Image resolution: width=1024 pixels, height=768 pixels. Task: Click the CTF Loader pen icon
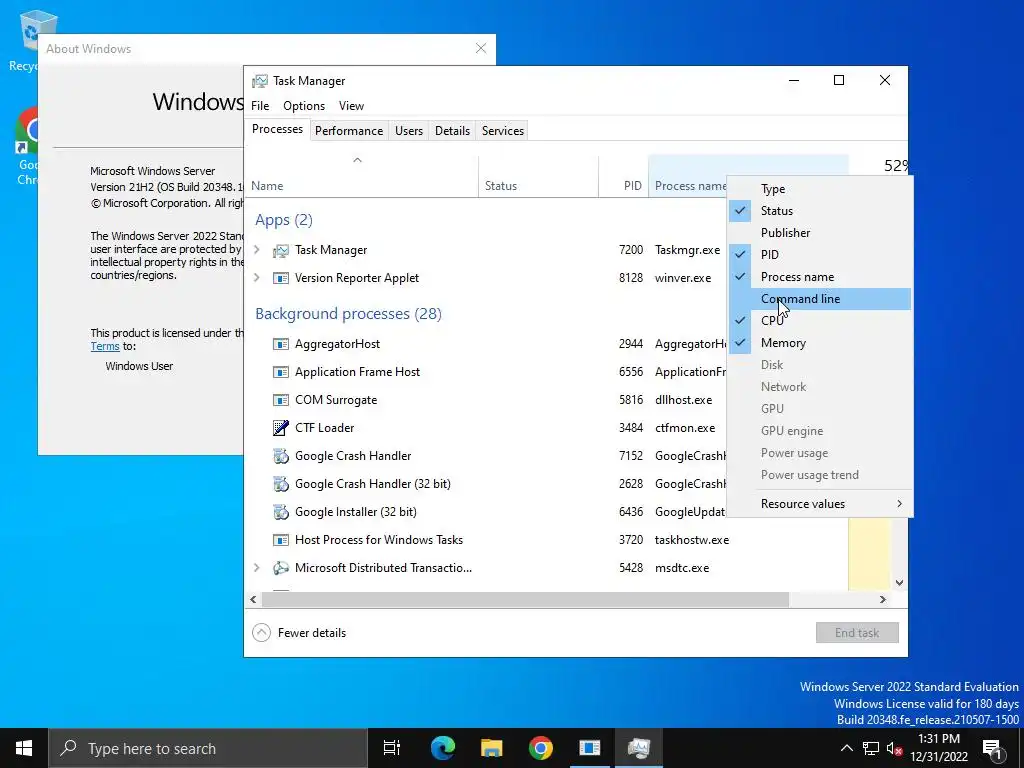(281, 428)
